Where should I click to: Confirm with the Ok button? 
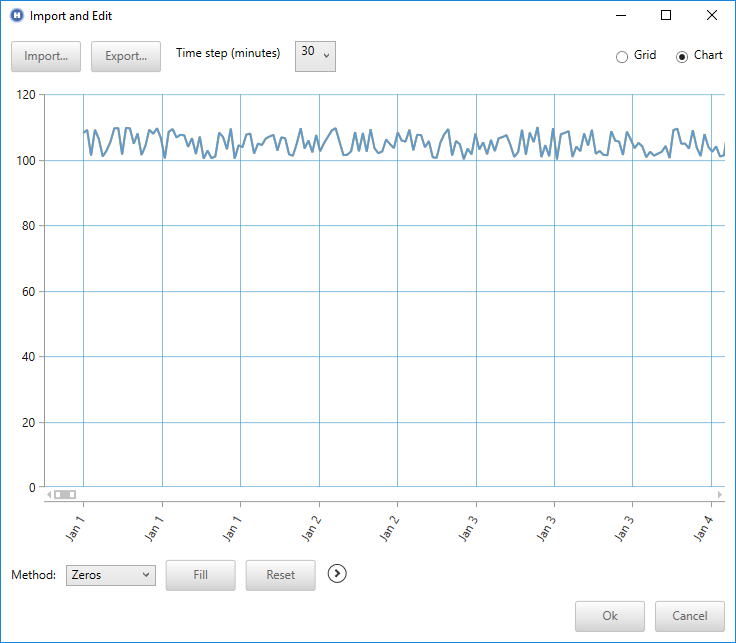click(x=610, y=616)
